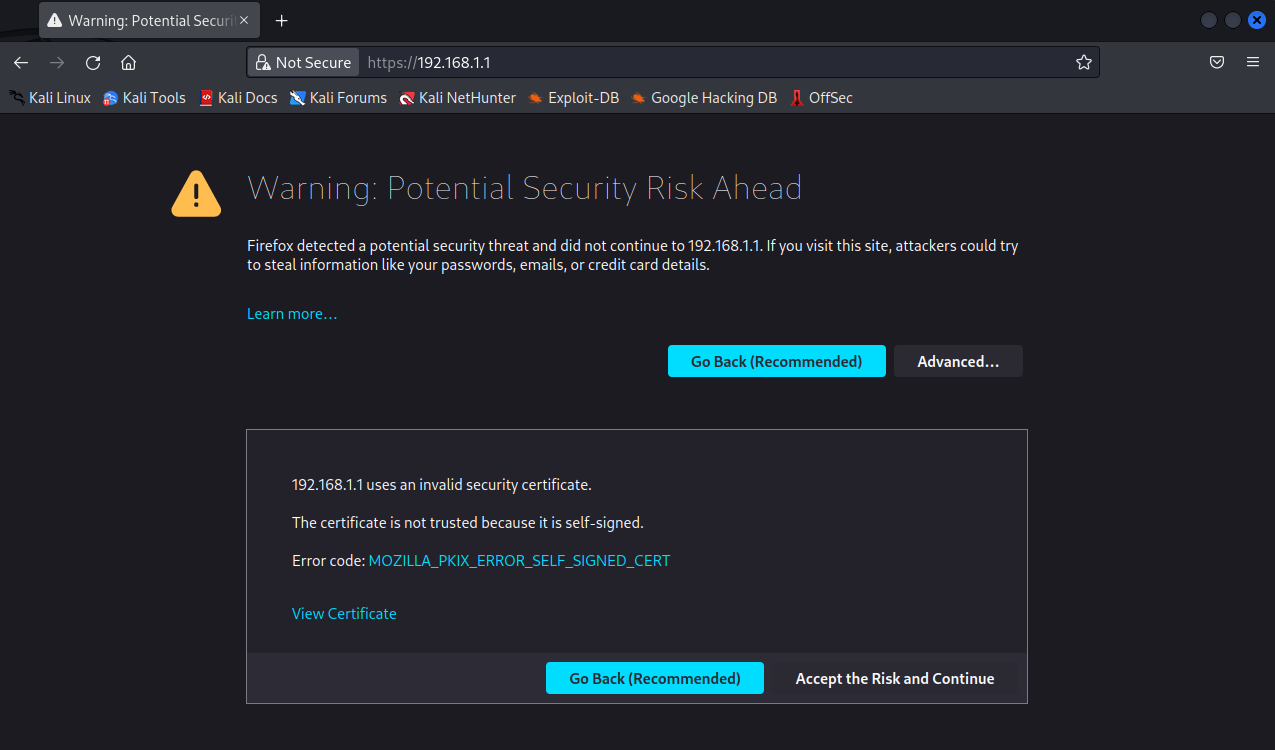This screenshot has width=1275, height=750.
Task: Click the MOZILLA_PKIX_ERROR_SELF_SIGNED_CERT error code link
Action: 519,561
